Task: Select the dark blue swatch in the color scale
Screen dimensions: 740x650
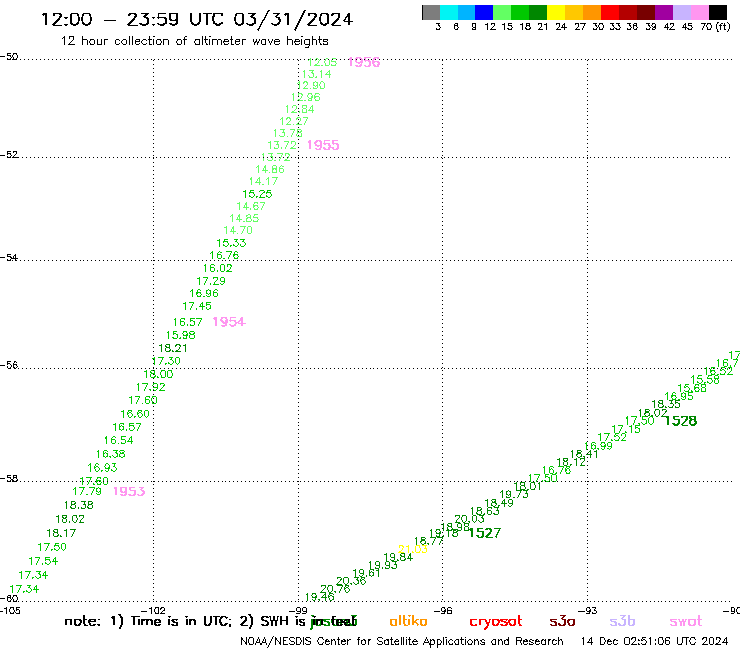Action: click(484, 12)
